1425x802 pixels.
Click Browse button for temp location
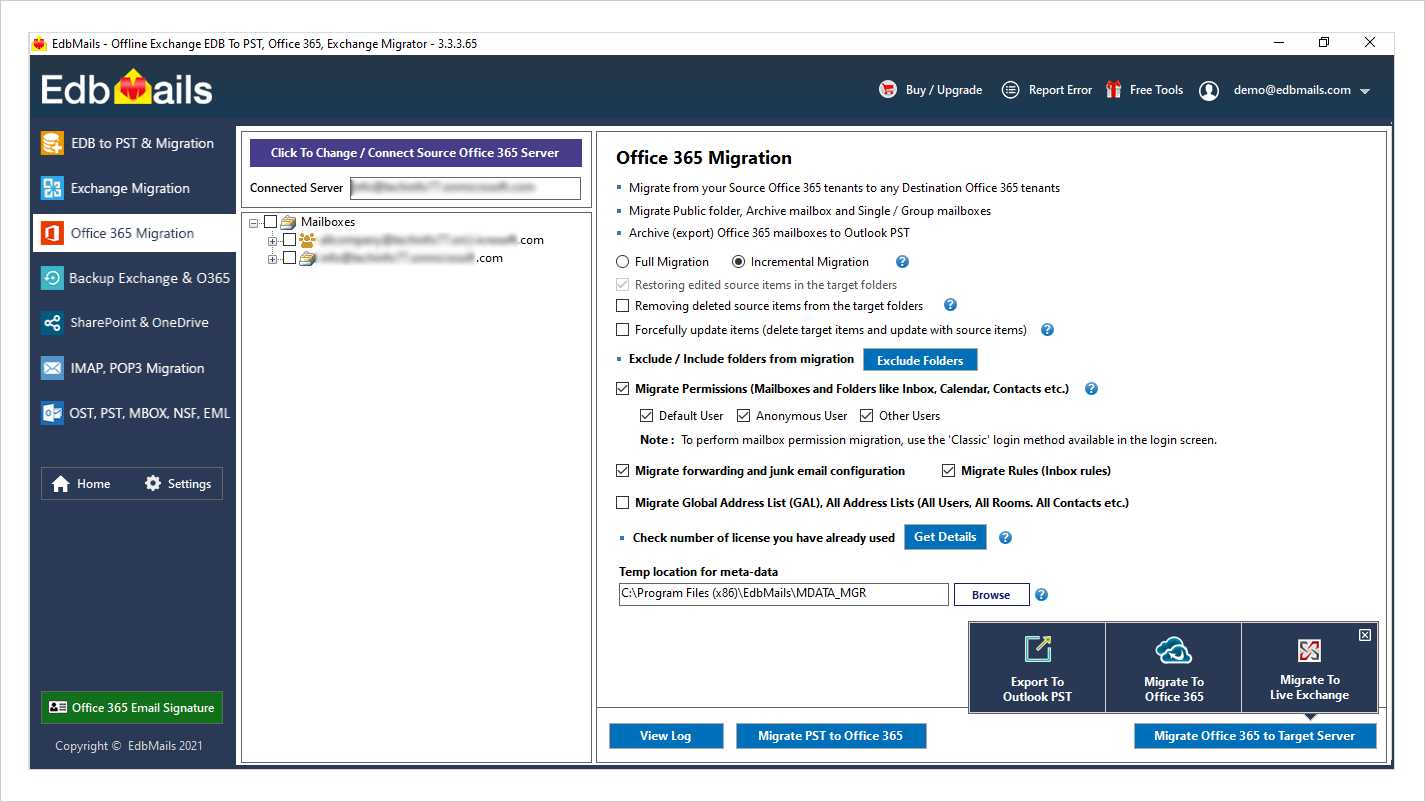coord(991,595)
